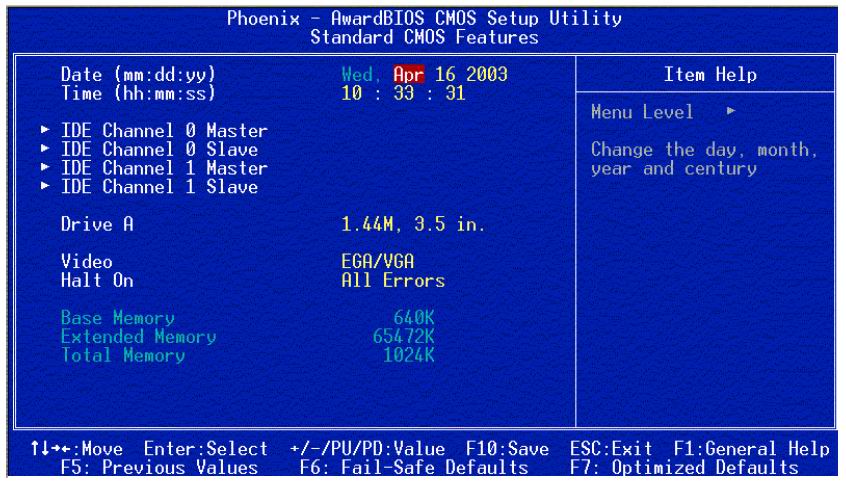The width and height of the screenshot is (846, 482).
Task: Select the seconds value 31 in Time
Action: click(455, 93)
